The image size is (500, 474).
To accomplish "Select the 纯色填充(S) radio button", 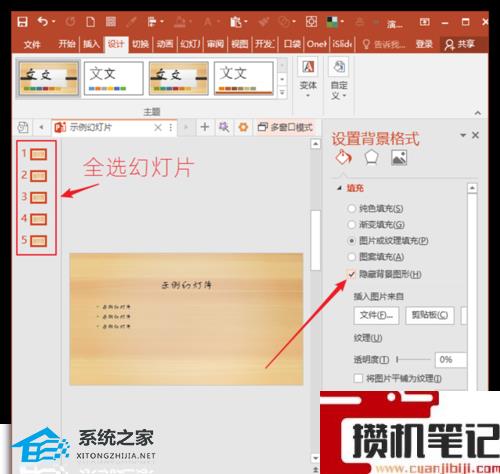I will 351,209.
